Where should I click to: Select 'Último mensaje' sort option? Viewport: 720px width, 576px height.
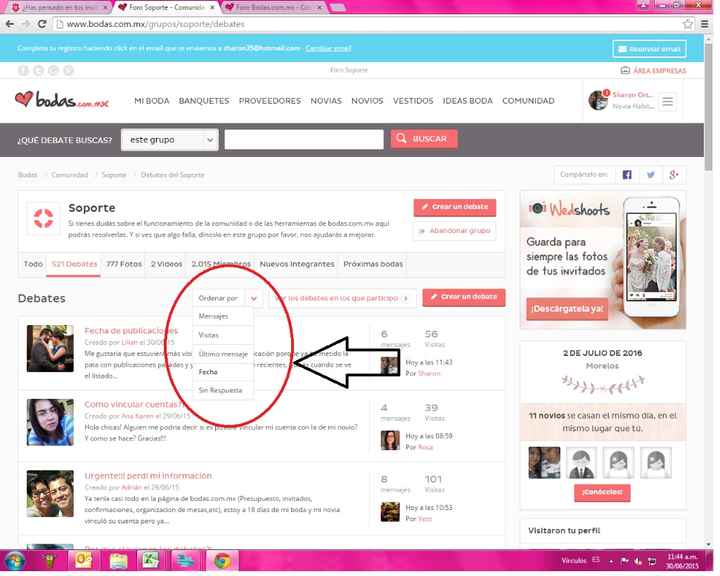[223, 354]
